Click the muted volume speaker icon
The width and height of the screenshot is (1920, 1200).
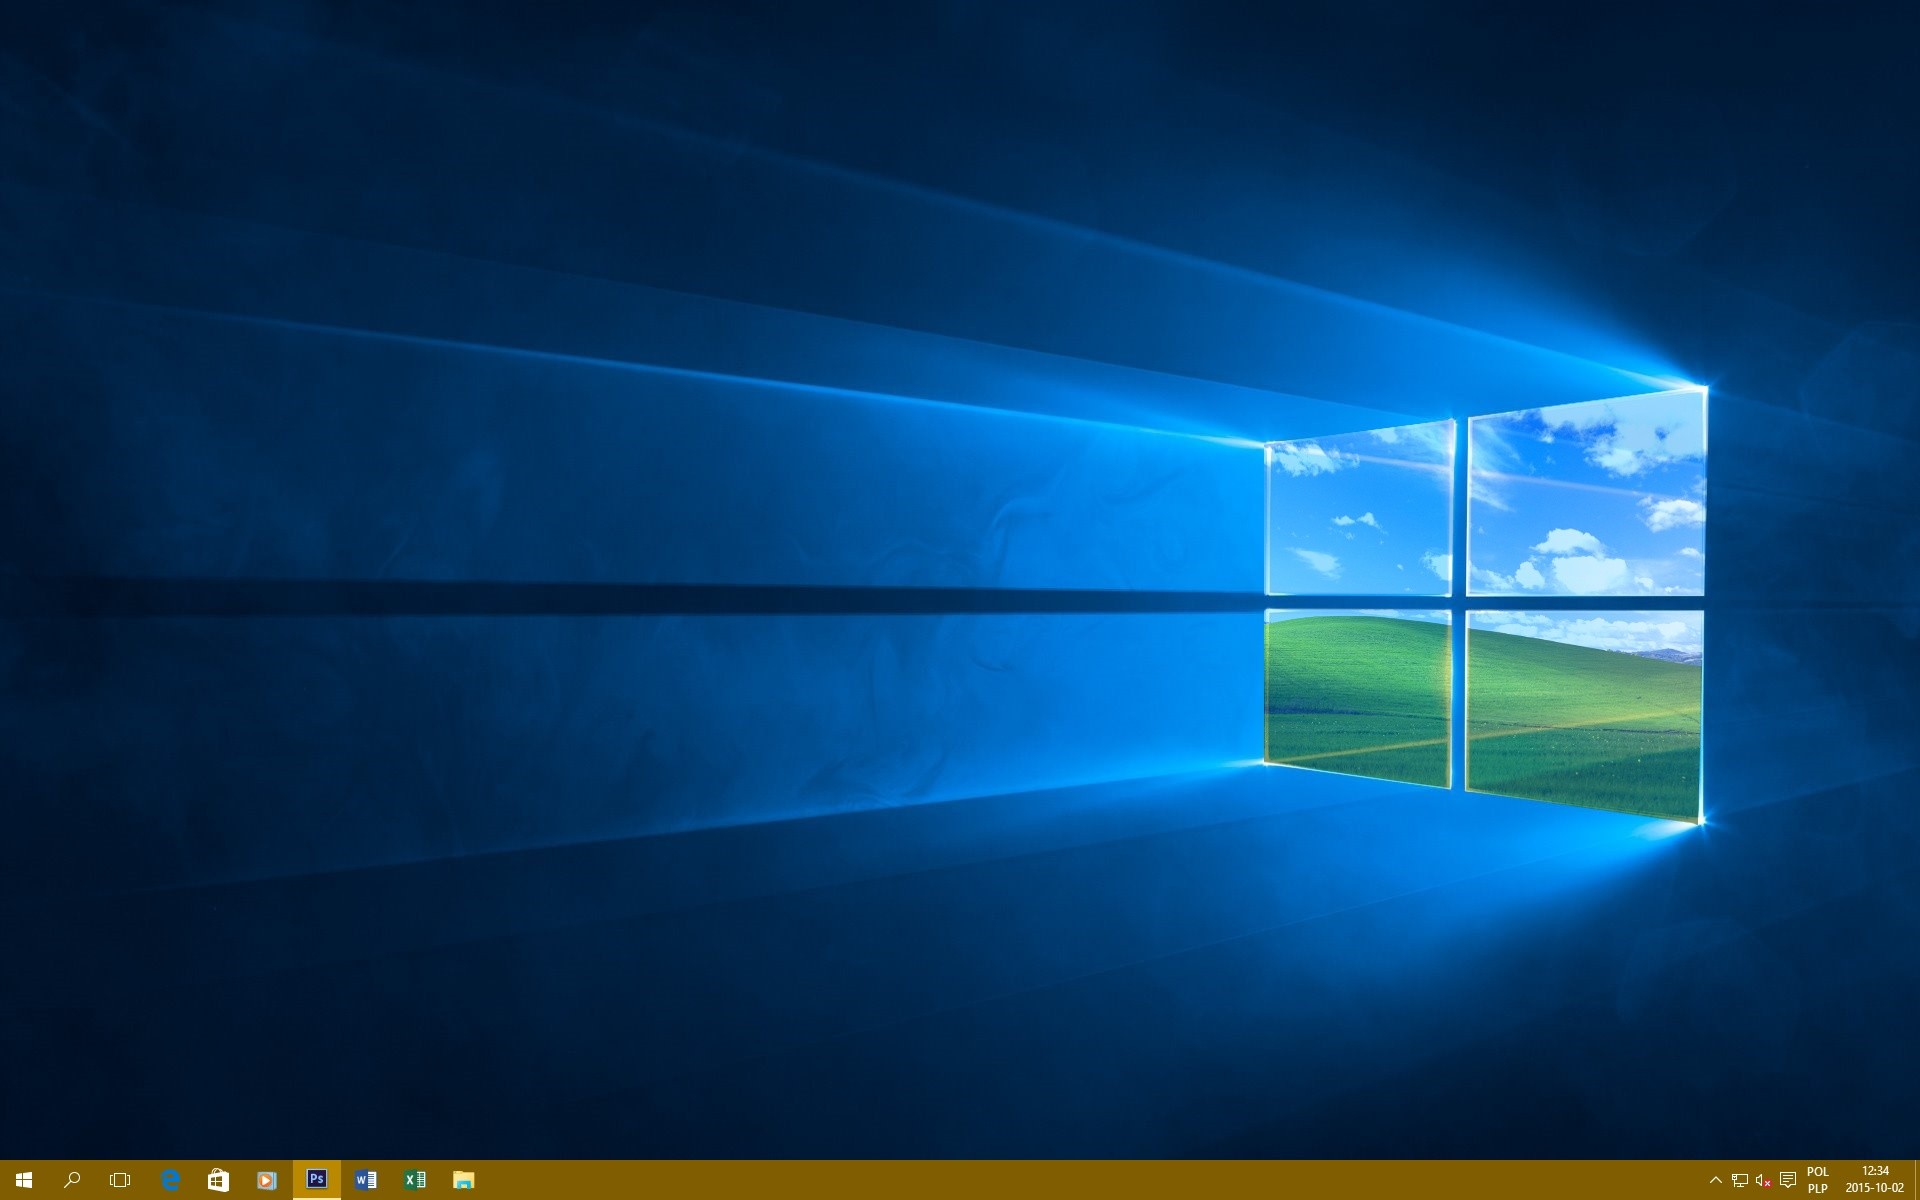click(x=1763, y=1180)
